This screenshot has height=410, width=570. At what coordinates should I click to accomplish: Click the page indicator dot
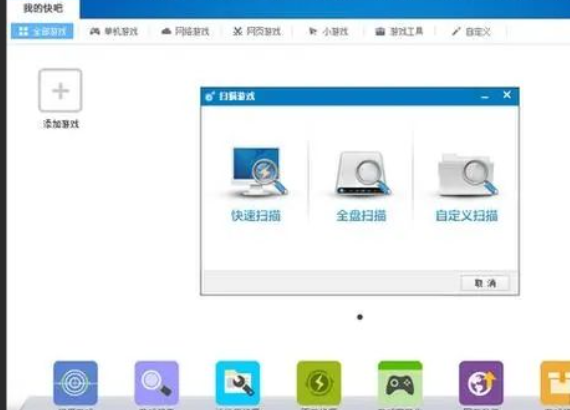(x=360, y=317)
